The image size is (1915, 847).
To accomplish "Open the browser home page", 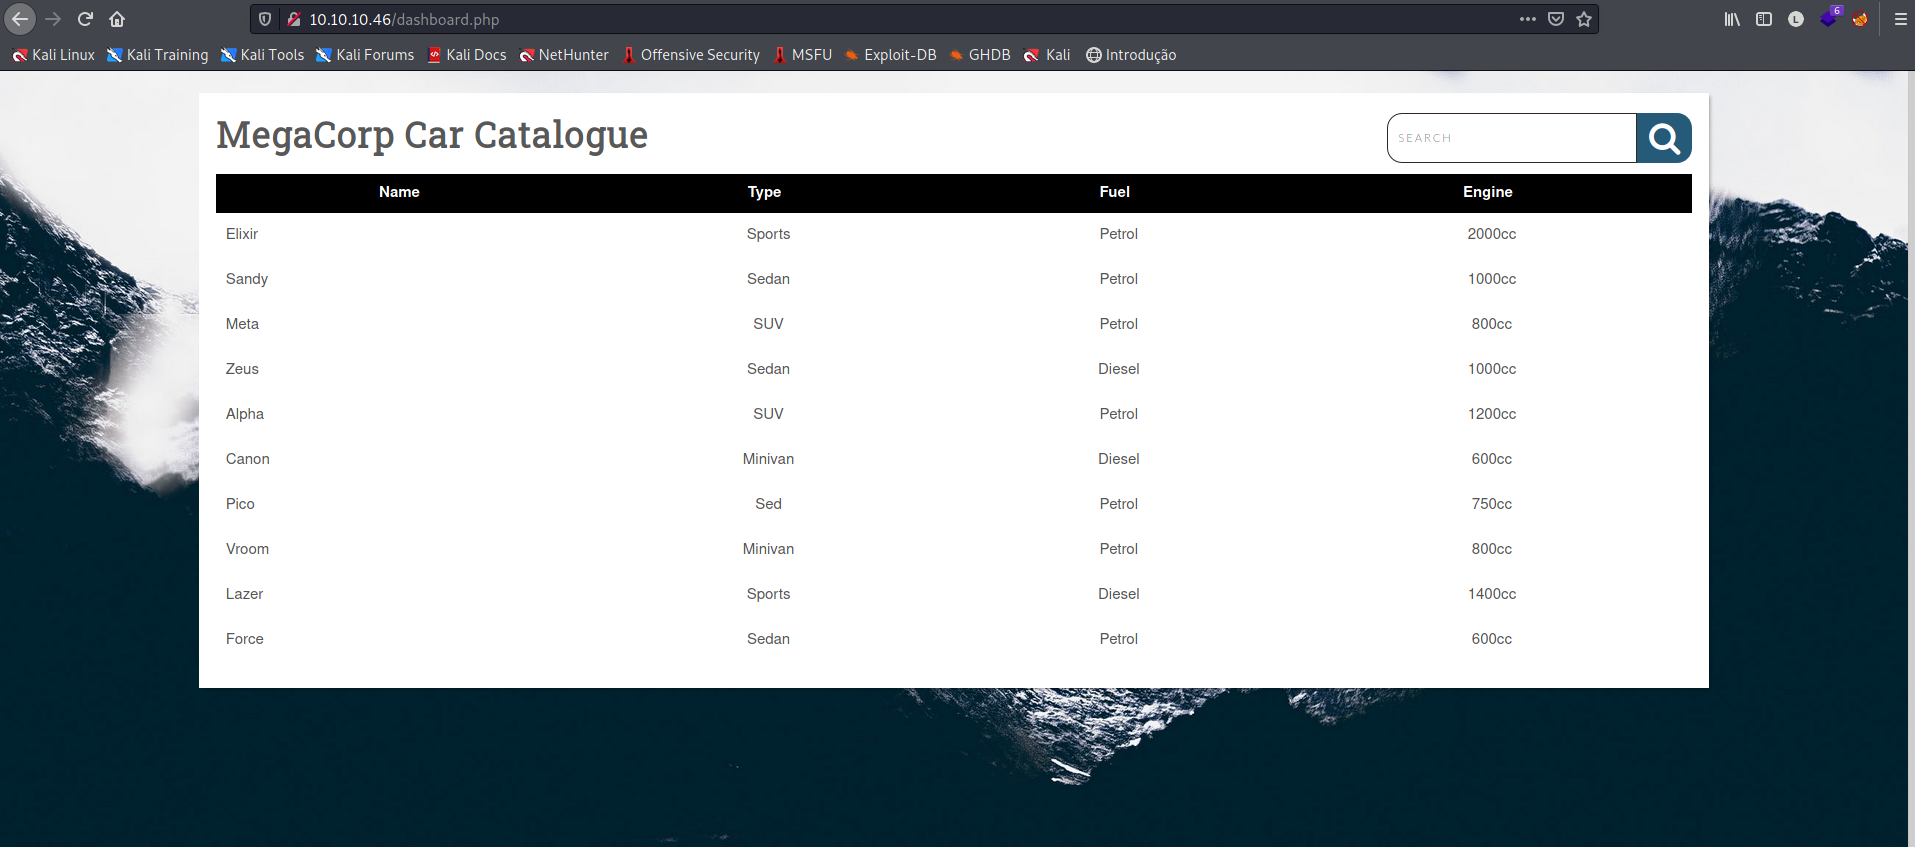I will [117, 19].
